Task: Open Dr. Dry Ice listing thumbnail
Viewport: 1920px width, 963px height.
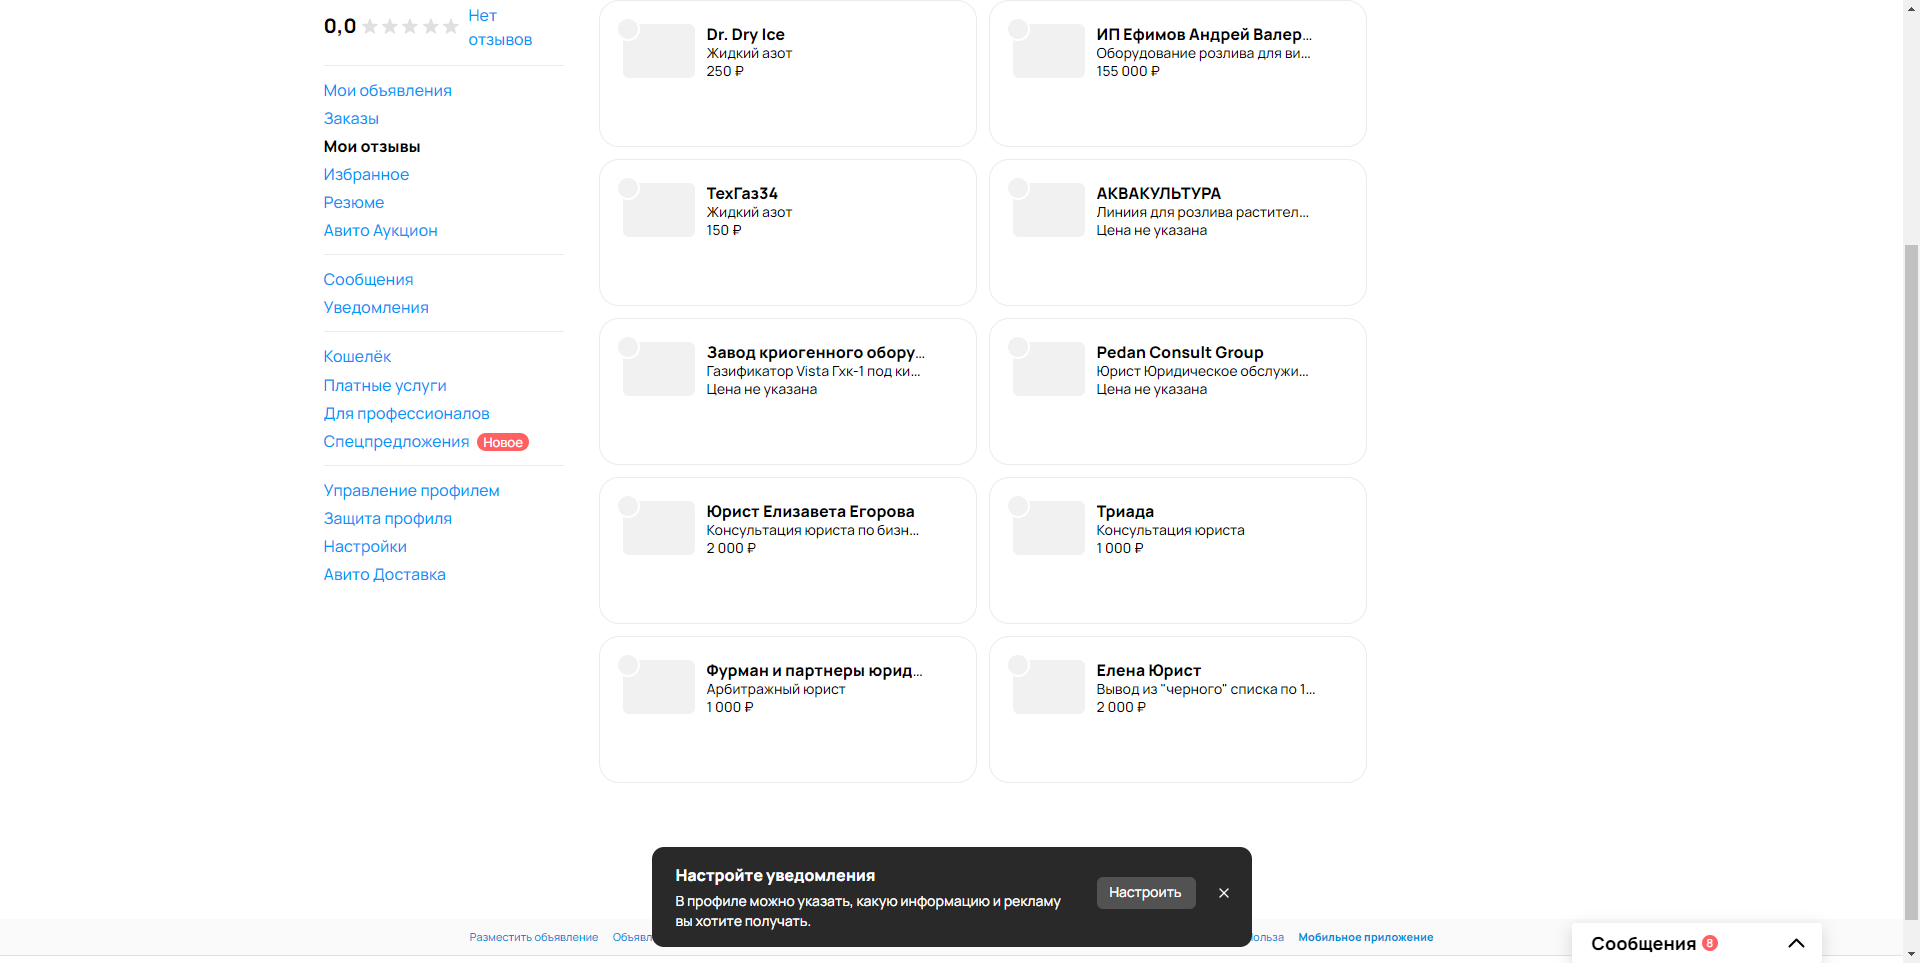Action: [x=658, y=51]
